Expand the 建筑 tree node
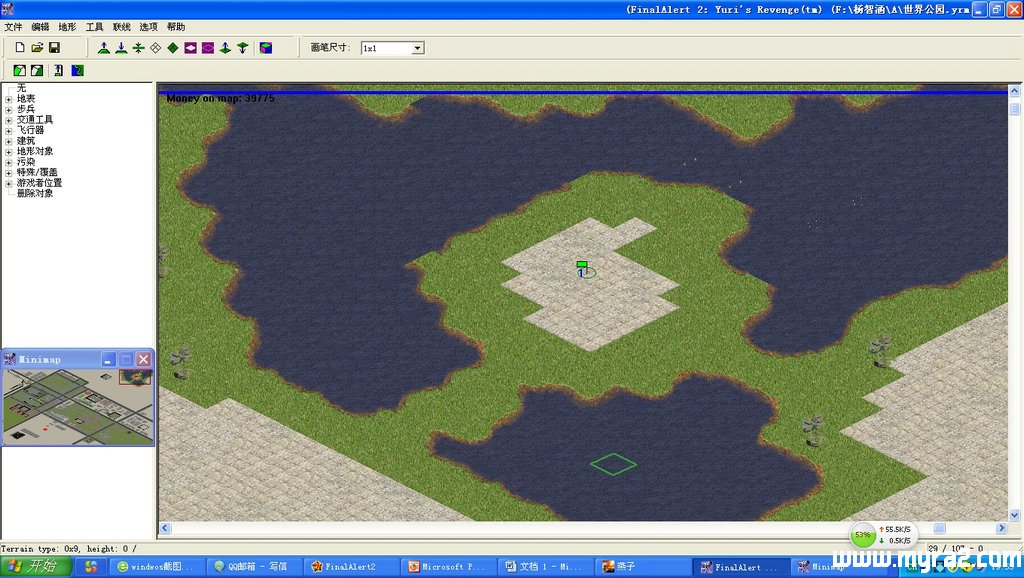This screenshot has width=1024, height=578. (8, 141)
